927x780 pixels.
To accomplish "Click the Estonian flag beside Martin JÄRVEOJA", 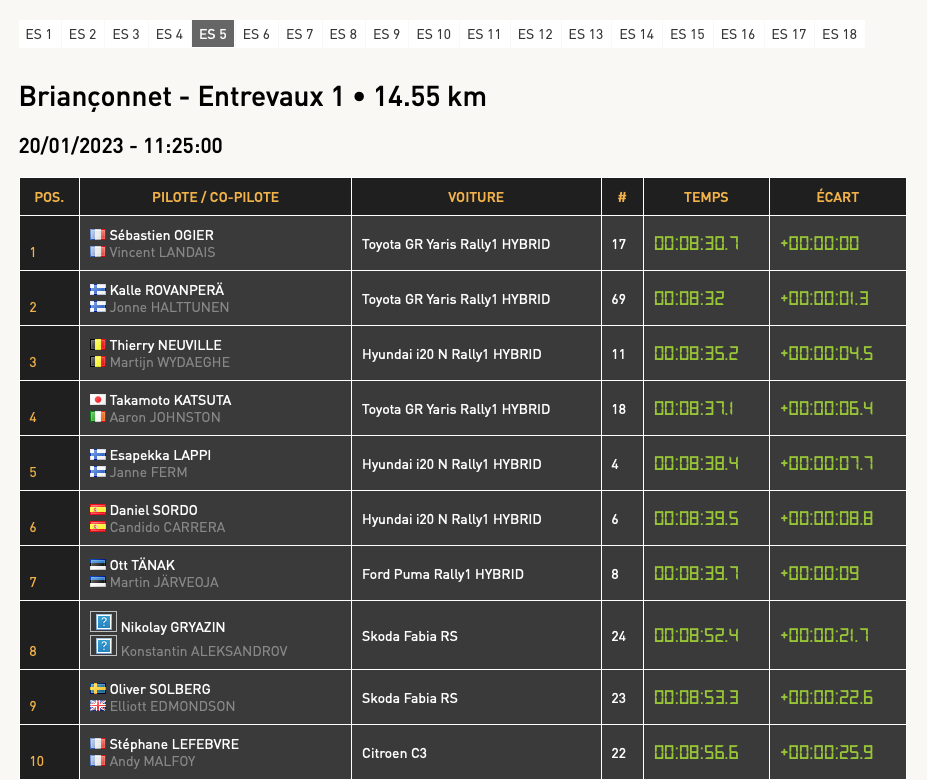I will point(98,582).
